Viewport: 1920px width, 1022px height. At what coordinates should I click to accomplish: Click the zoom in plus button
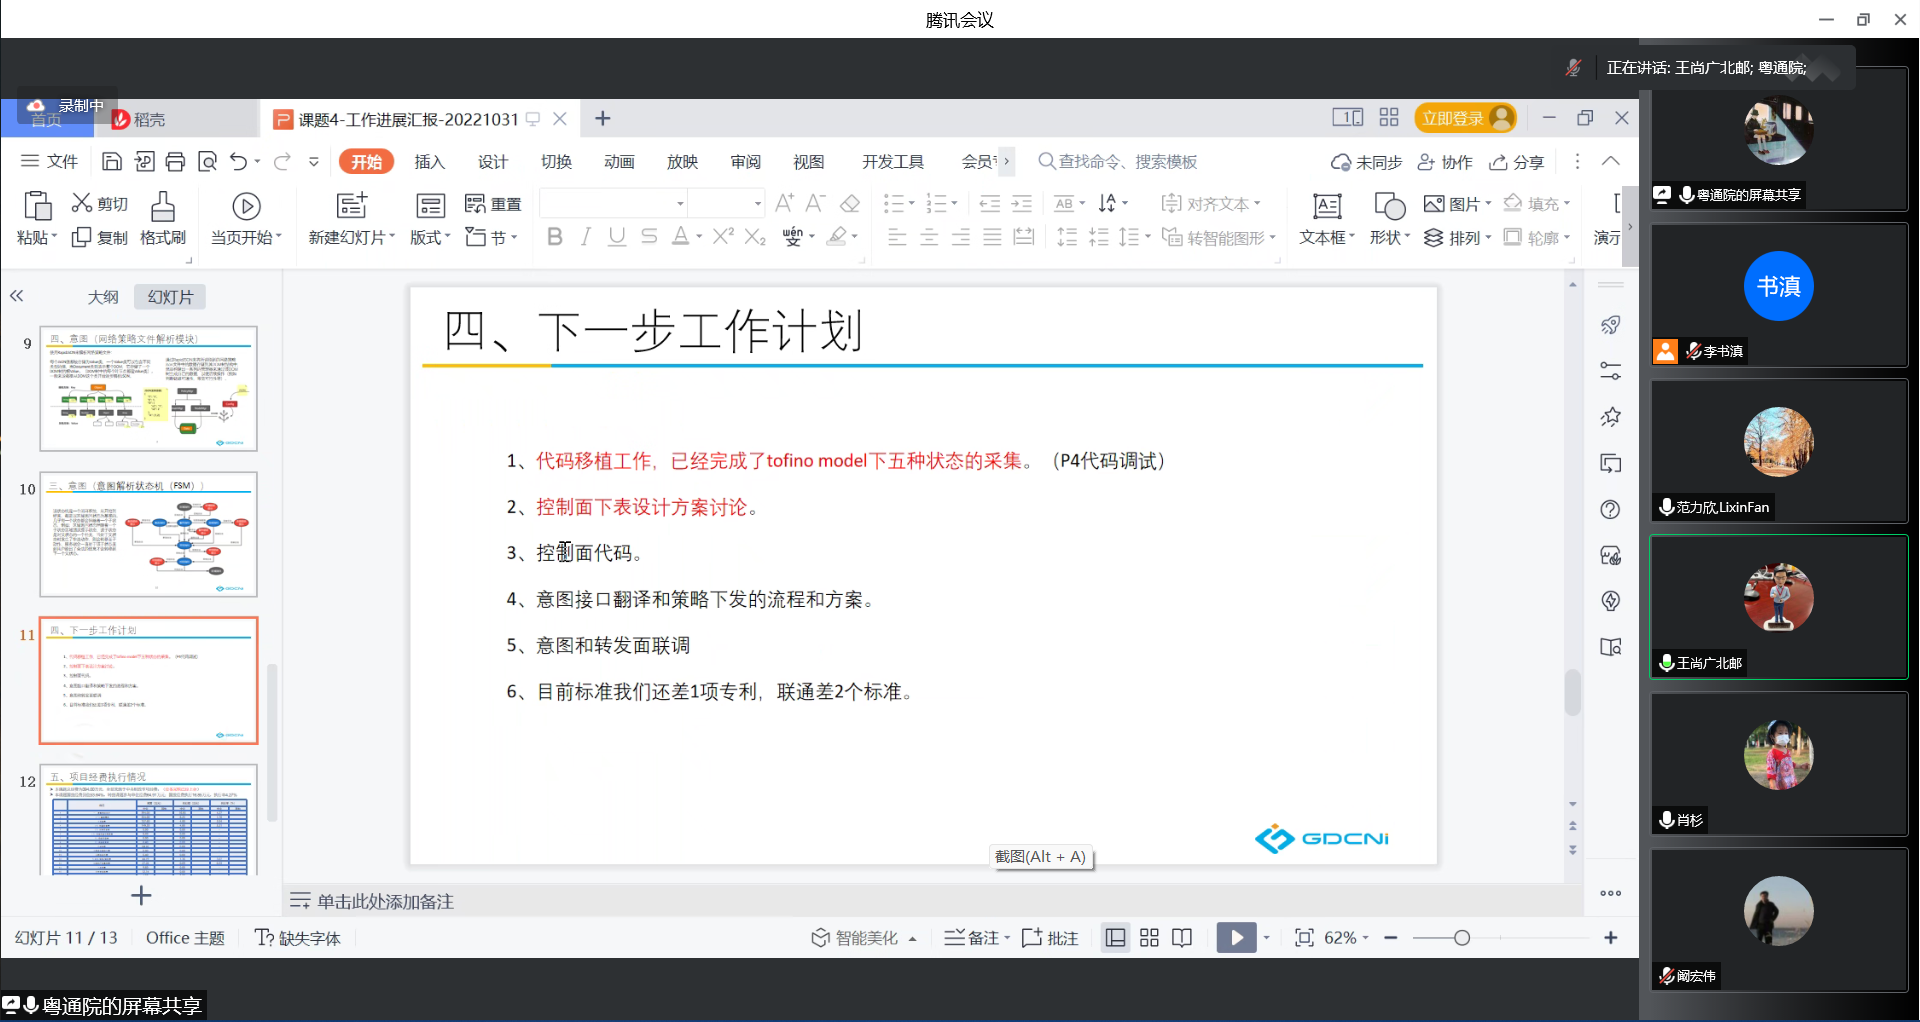(1610, 937)
